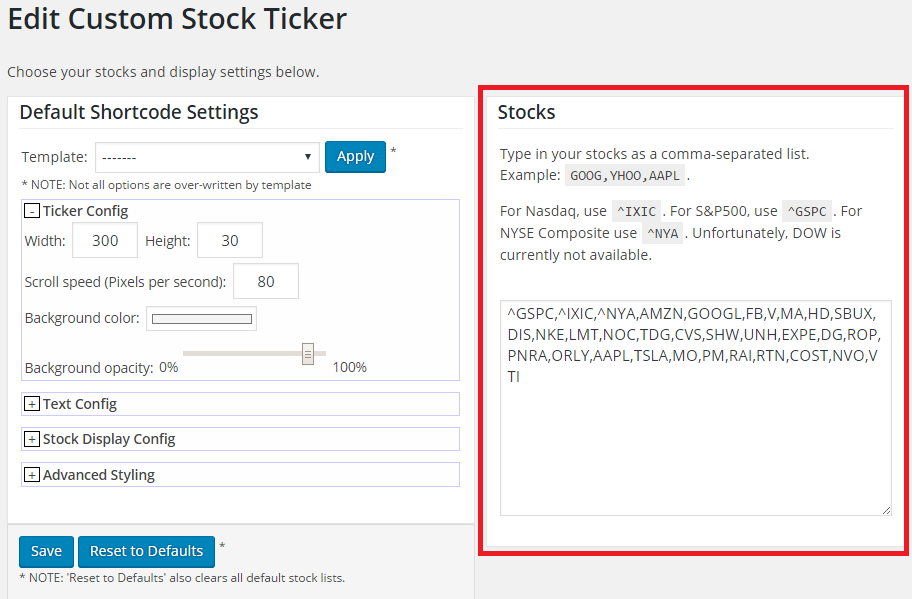Open the Template dropdown

pos(207,157)
